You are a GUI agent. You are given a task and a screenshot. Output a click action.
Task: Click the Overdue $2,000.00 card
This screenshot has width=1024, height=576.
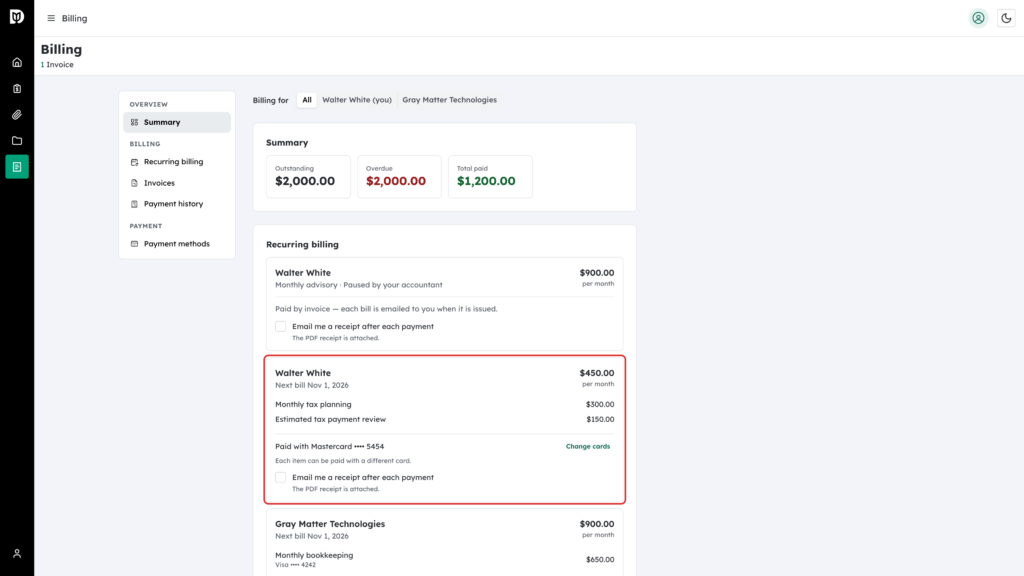click(x=399, y=176)
